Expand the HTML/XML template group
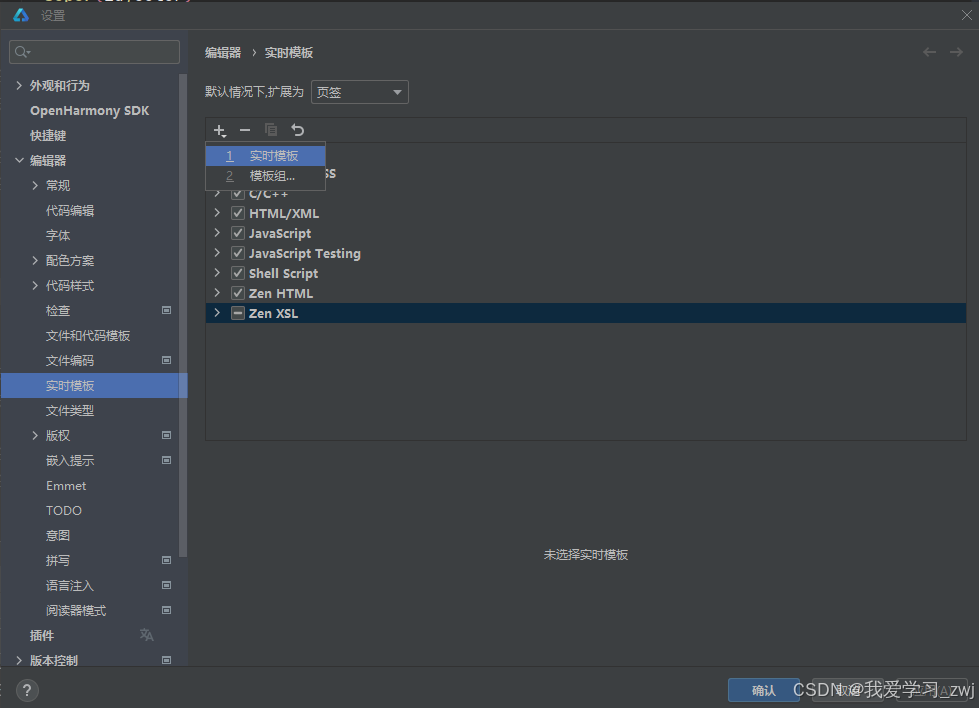 point(217,213)
